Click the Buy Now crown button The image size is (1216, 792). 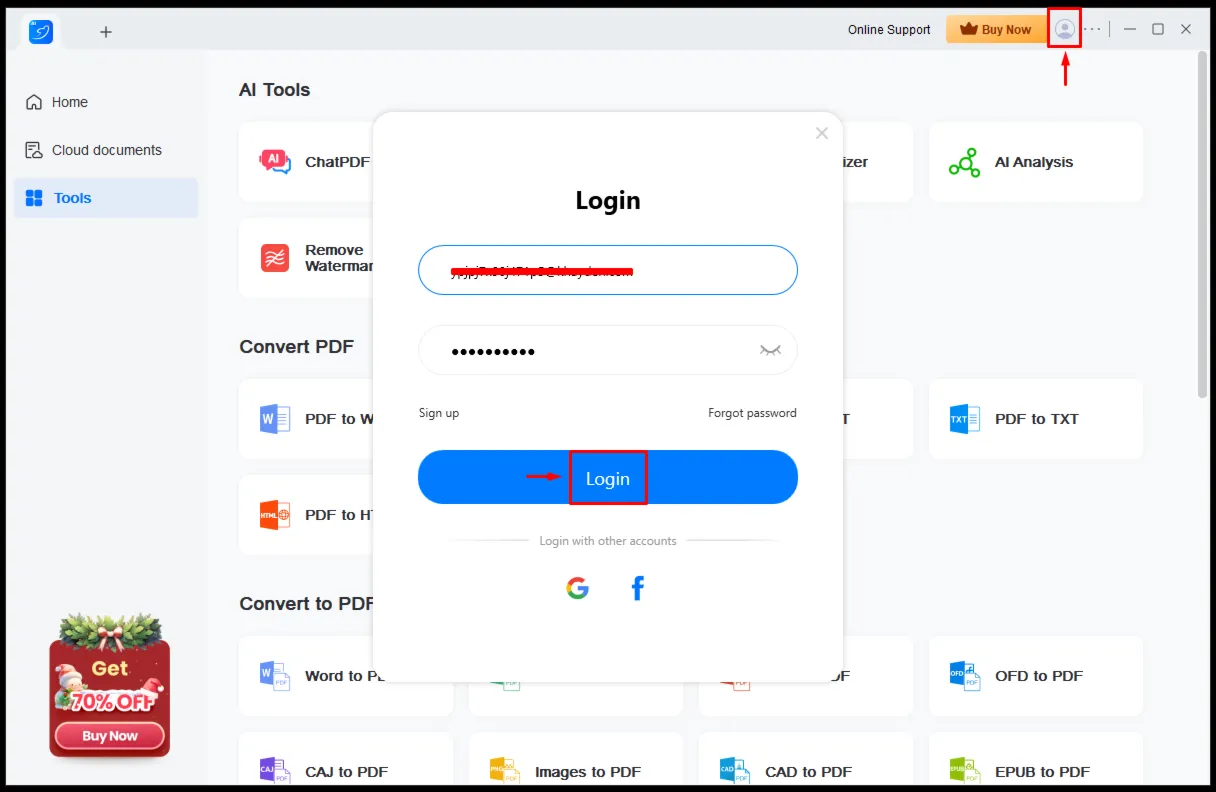point(996,29)
